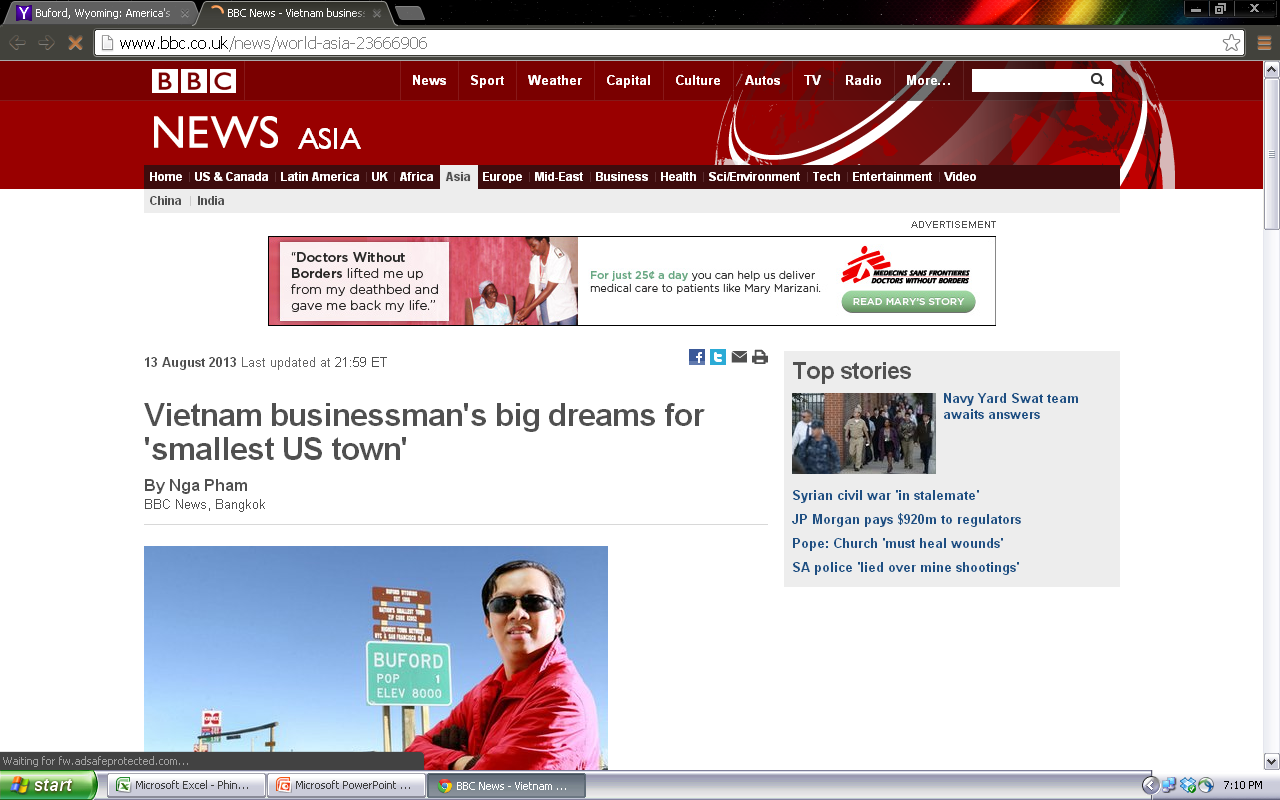Select Sci/Environment news section
1280x800 pixels.
pos(754,177)
